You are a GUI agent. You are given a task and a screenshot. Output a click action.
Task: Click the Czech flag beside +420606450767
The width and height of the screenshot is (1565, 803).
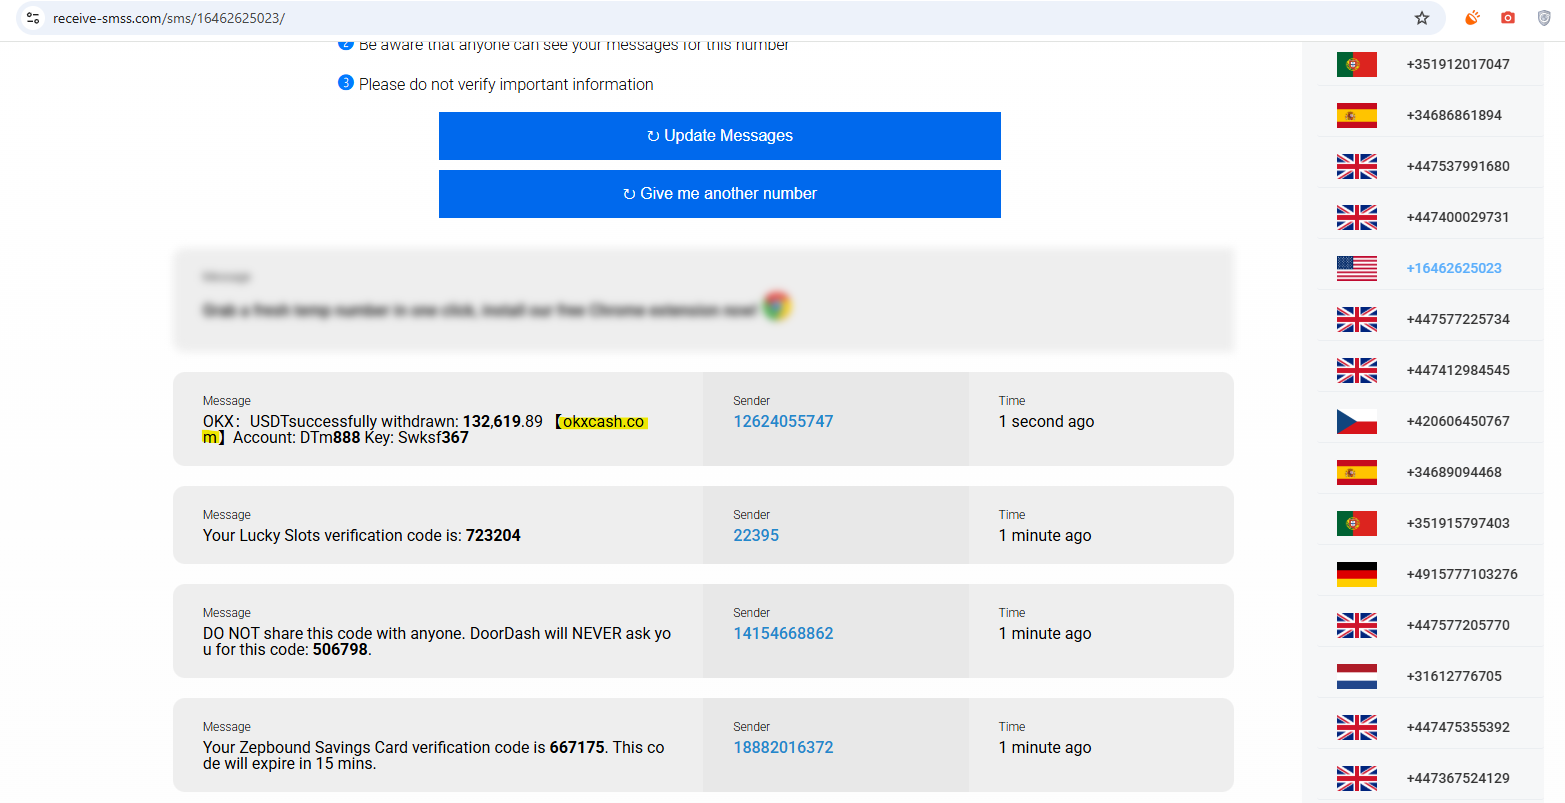click(x=1357, y=421)
